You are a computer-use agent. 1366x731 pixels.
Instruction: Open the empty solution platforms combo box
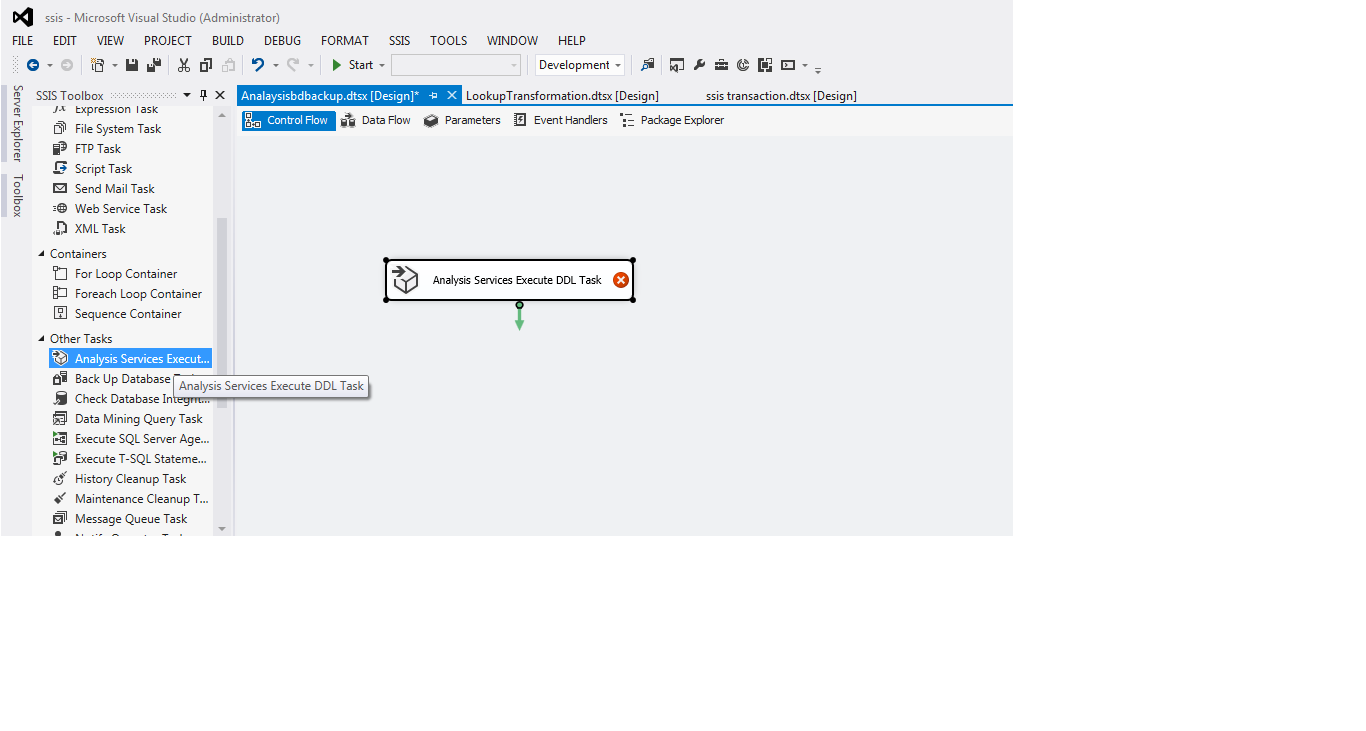point(456,65)
